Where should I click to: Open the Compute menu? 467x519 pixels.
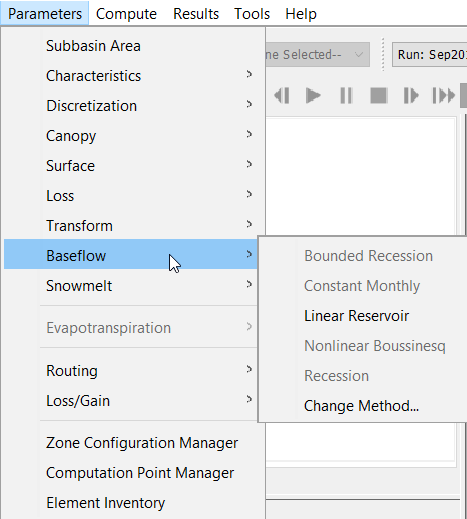click(x=126, y=14)
